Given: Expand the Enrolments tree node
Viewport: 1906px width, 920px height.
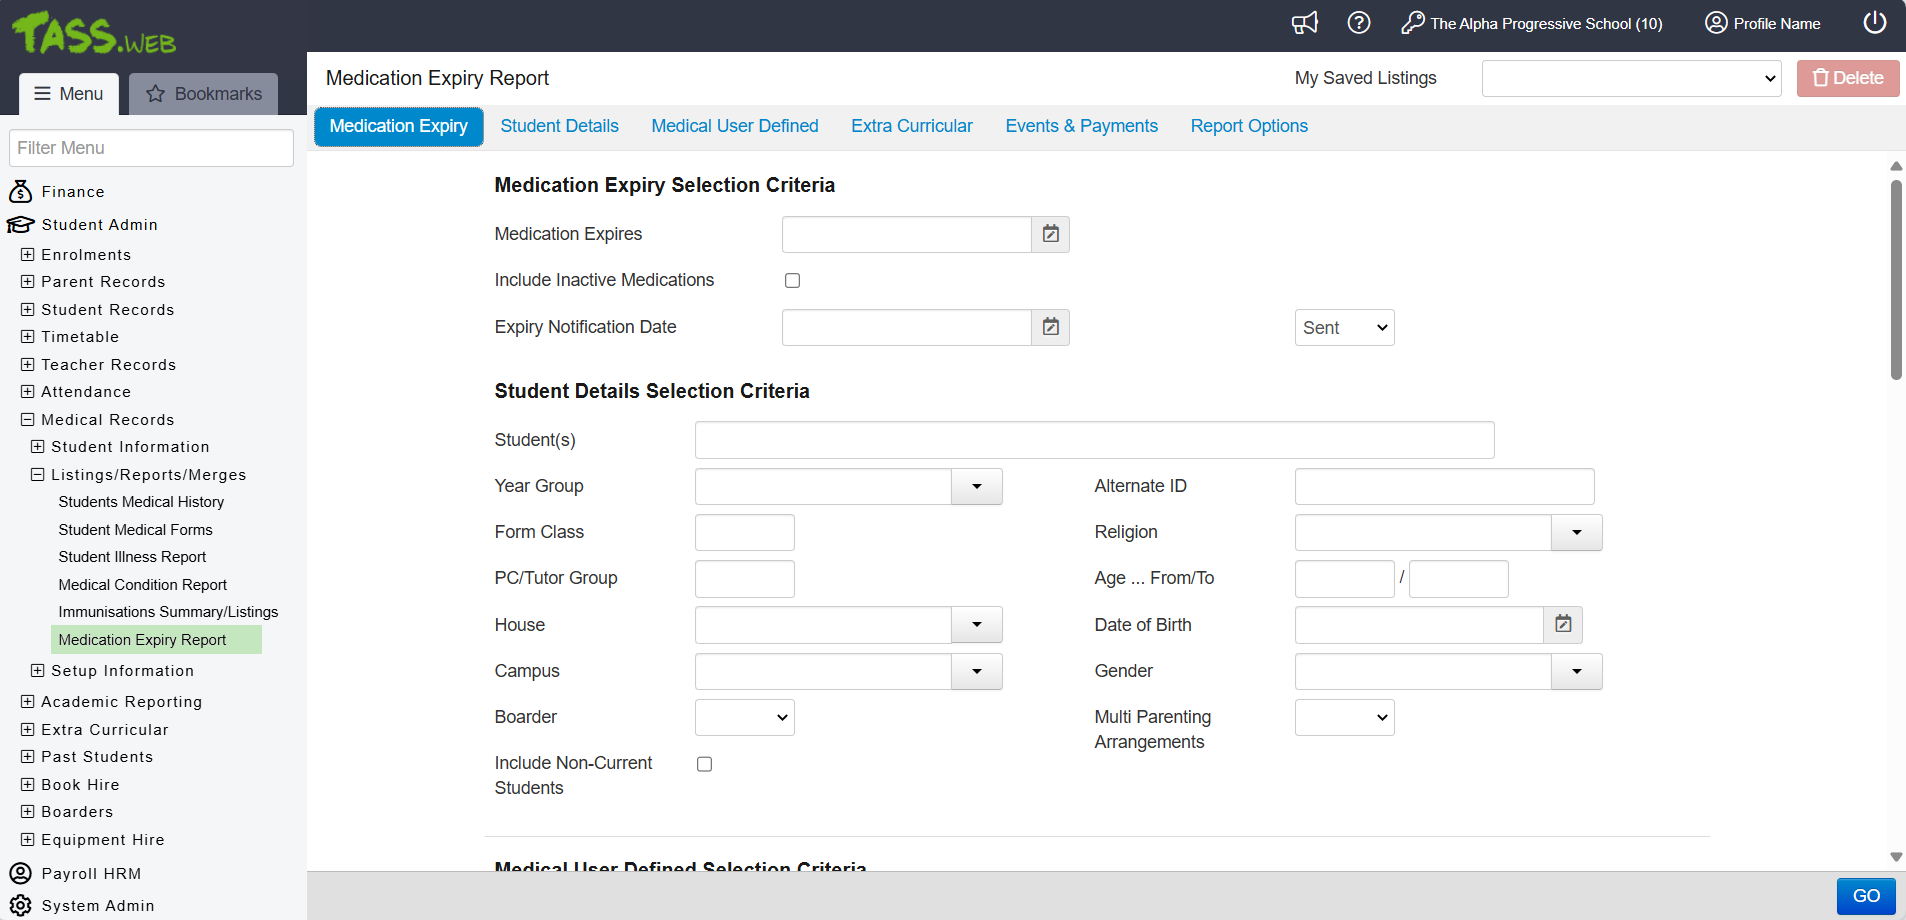Looking at the screenshot, I should click(28, 255).
